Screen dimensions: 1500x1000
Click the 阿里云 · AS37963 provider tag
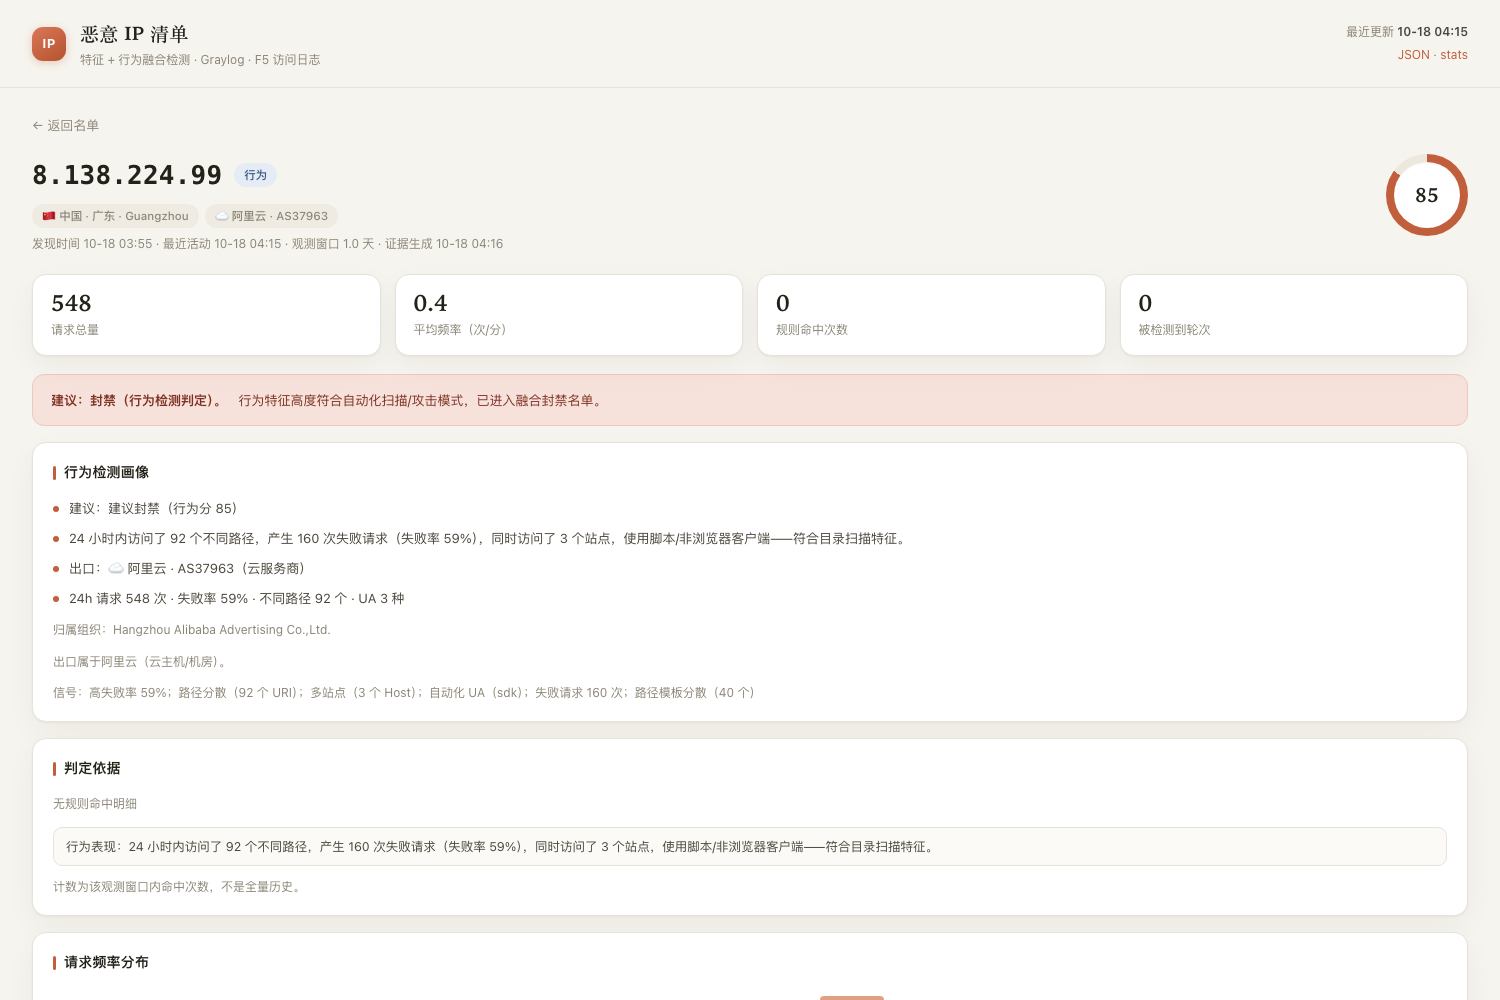(271, 216)
